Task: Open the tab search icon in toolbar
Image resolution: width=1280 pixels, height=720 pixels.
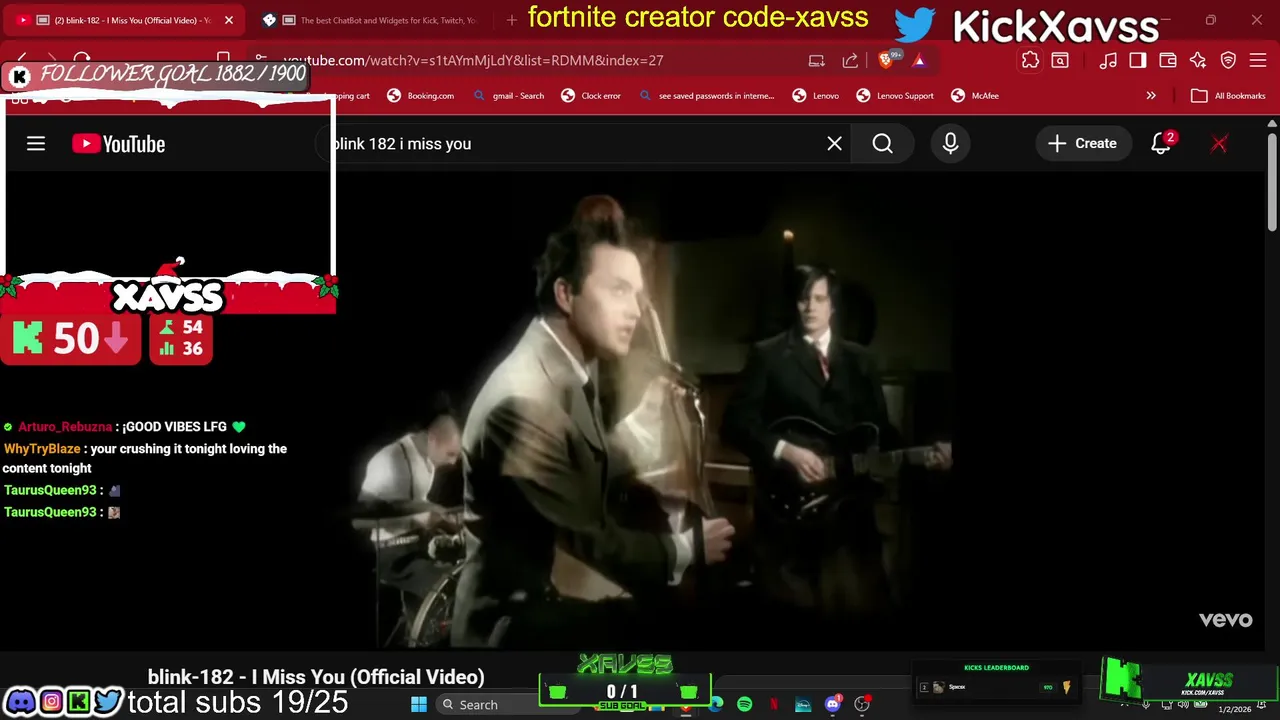Action: point(1060,60)
